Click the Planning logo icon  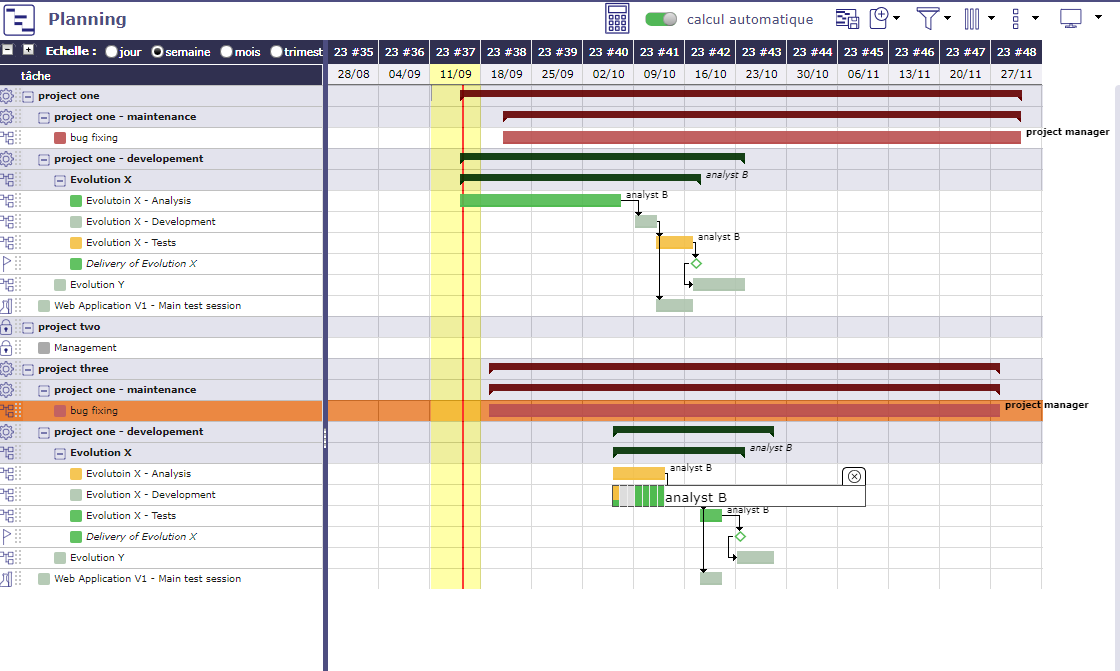[x=19, y=19]
